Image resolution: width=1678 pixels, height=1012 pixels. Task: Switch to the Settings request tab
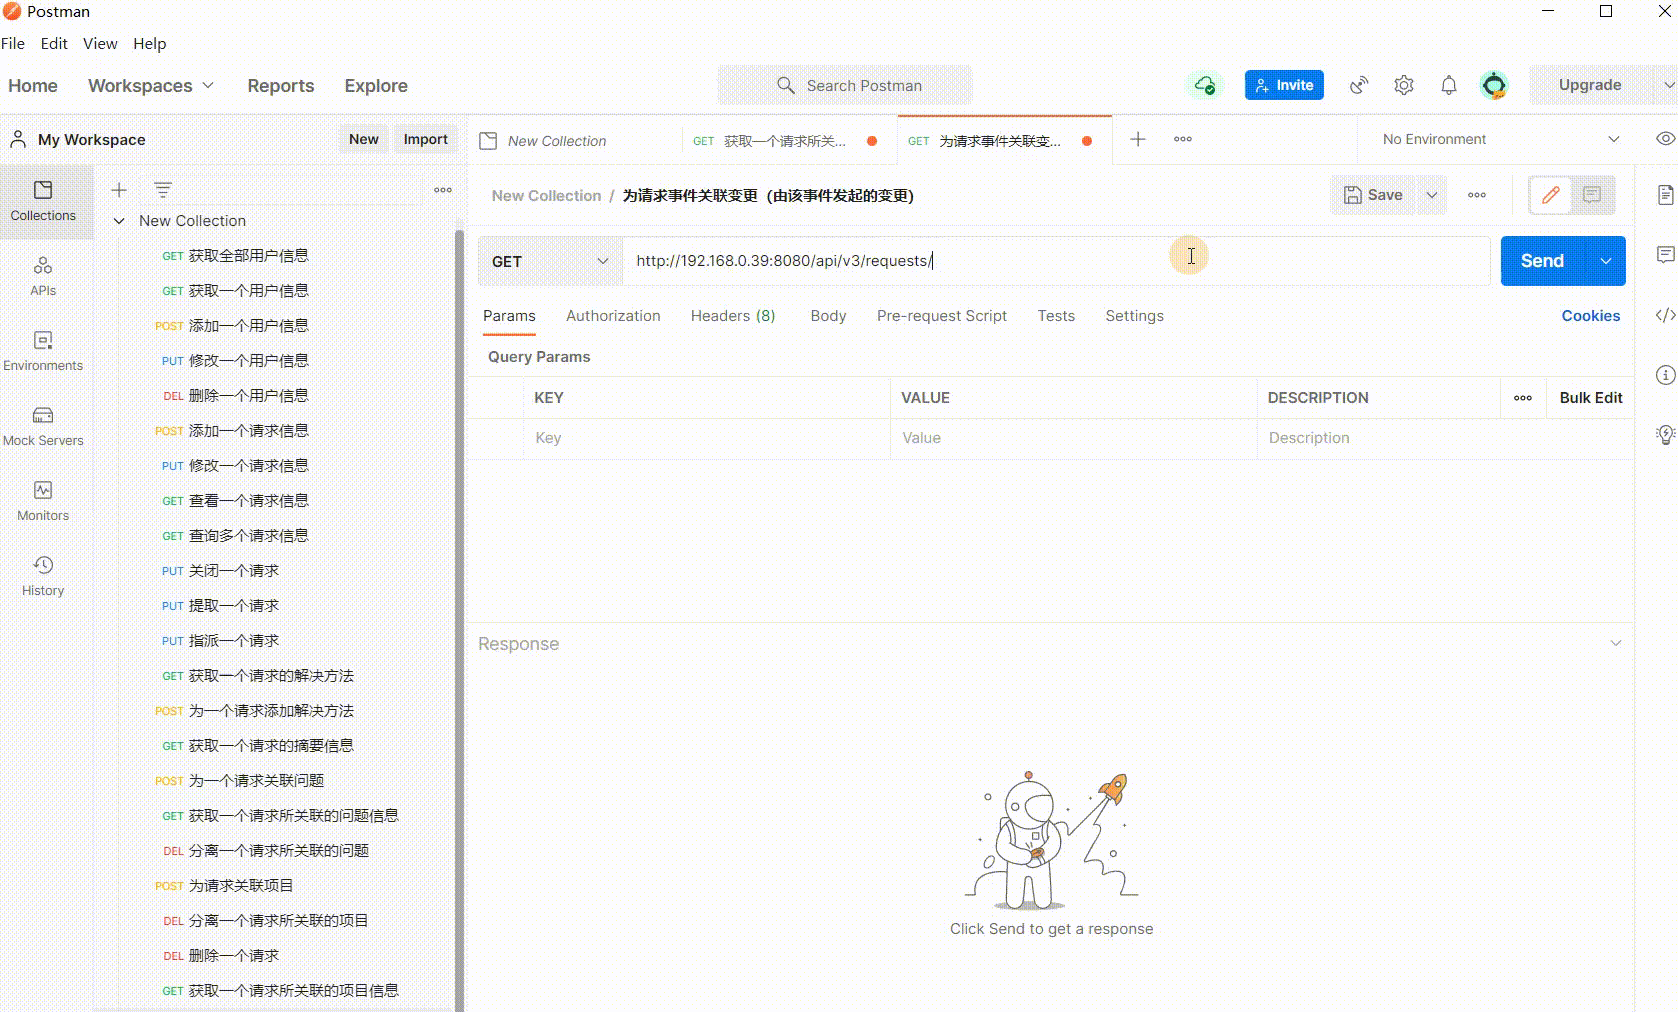1134,316
